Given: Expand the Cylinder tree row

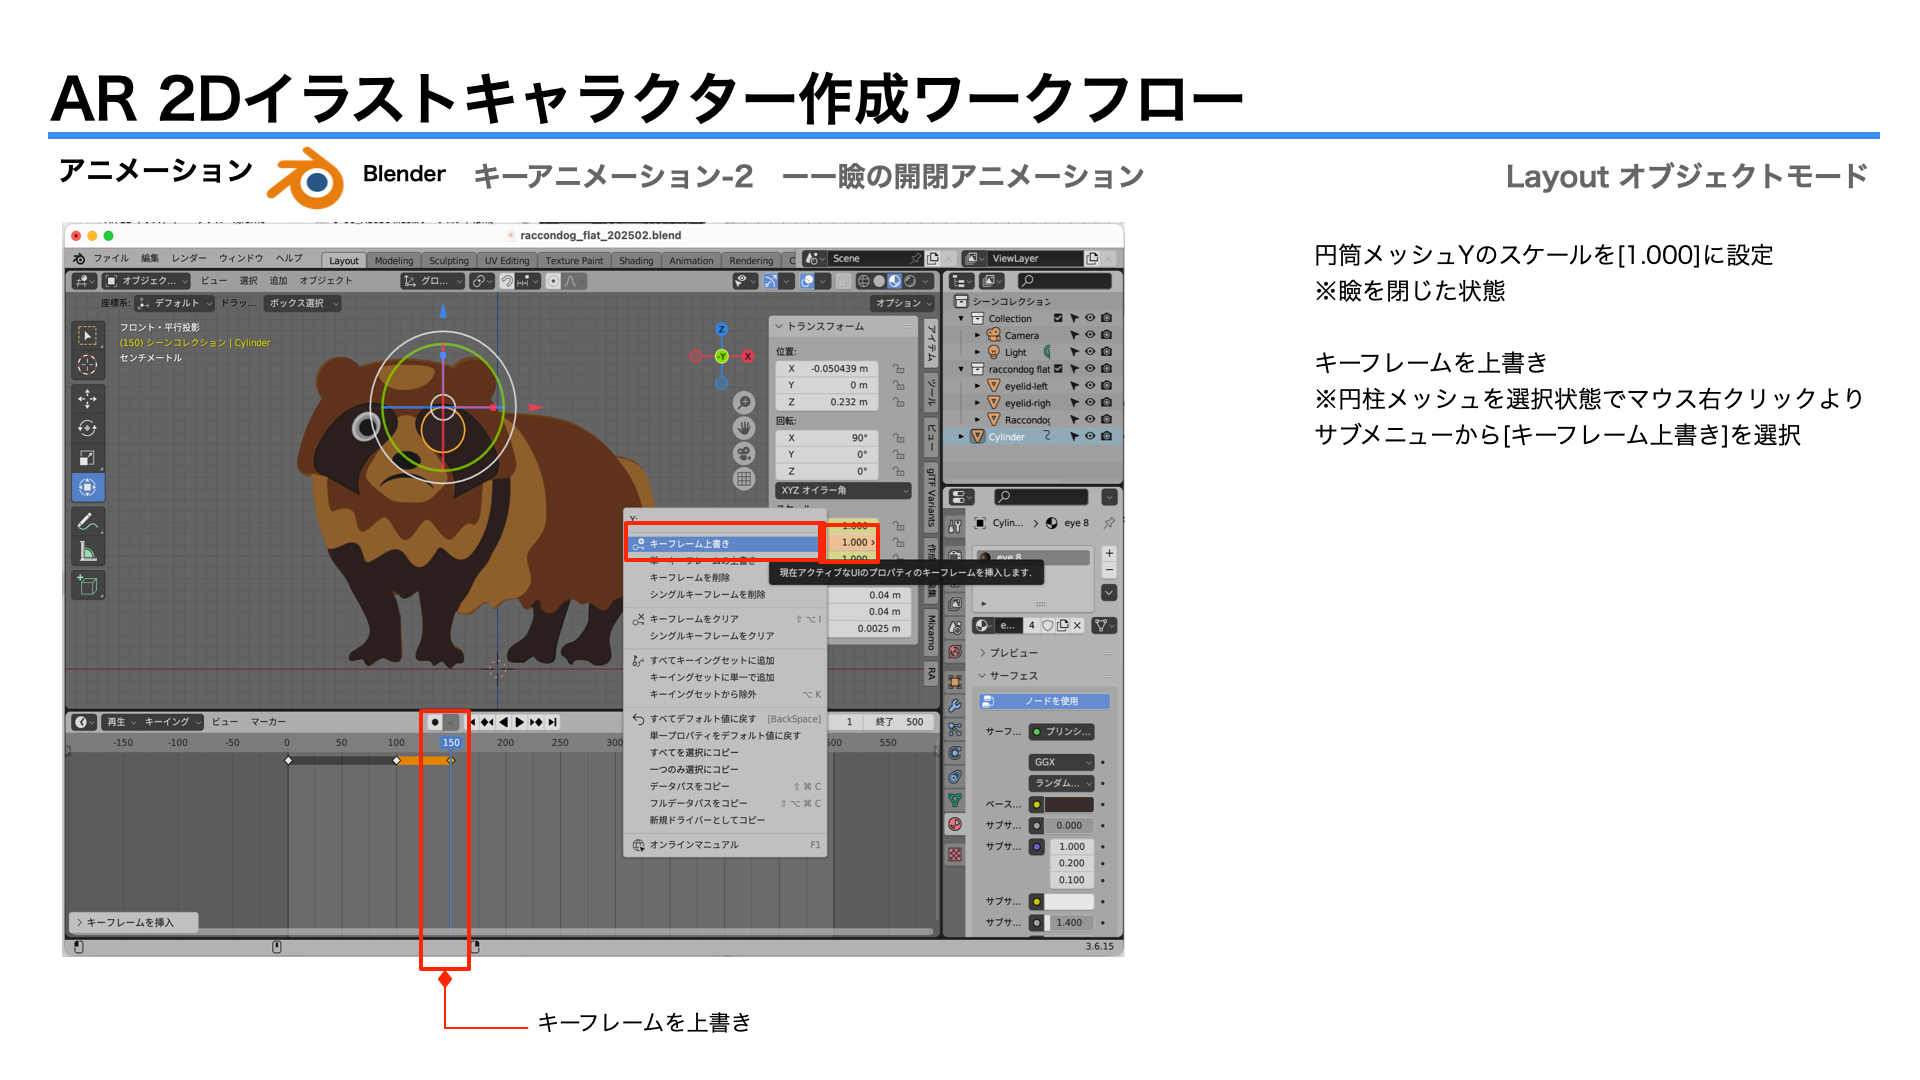Looking at the screenshot, I should (x=962, y=436).
